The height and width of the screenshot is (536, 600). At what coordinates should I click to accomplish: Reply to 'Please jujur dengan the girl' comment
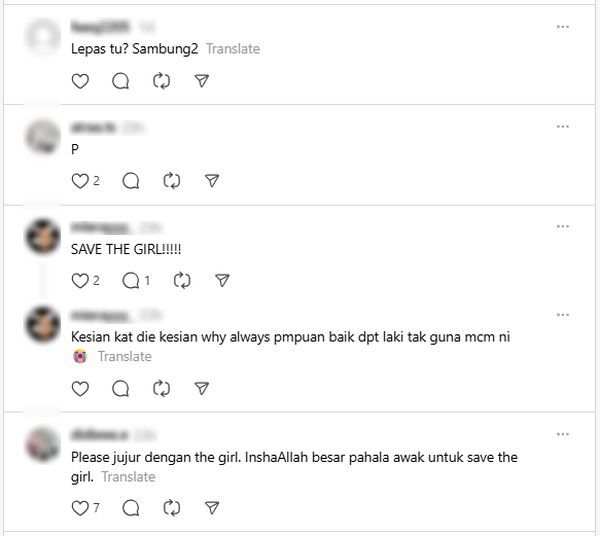click(131, 508)
